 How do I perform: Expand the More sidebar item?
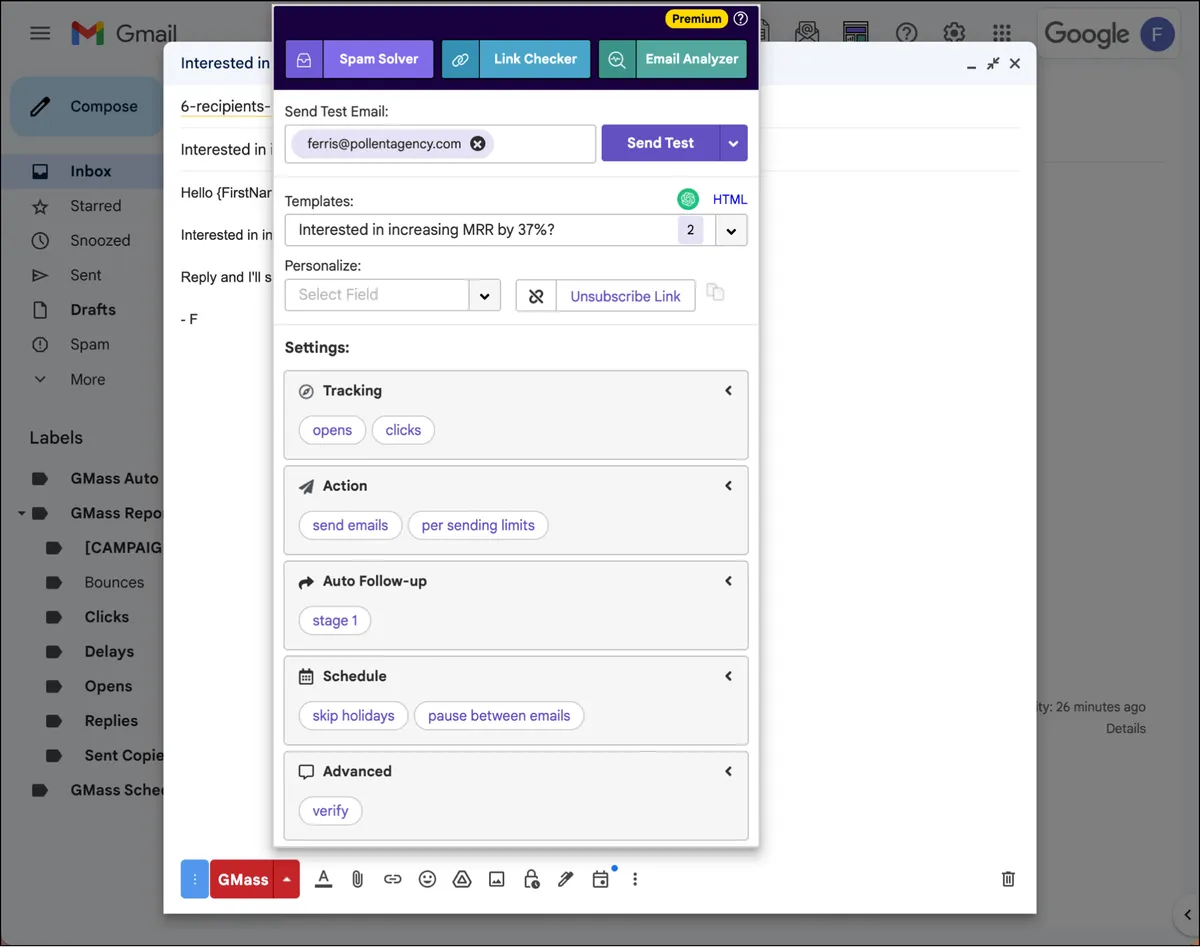point(87,380)
